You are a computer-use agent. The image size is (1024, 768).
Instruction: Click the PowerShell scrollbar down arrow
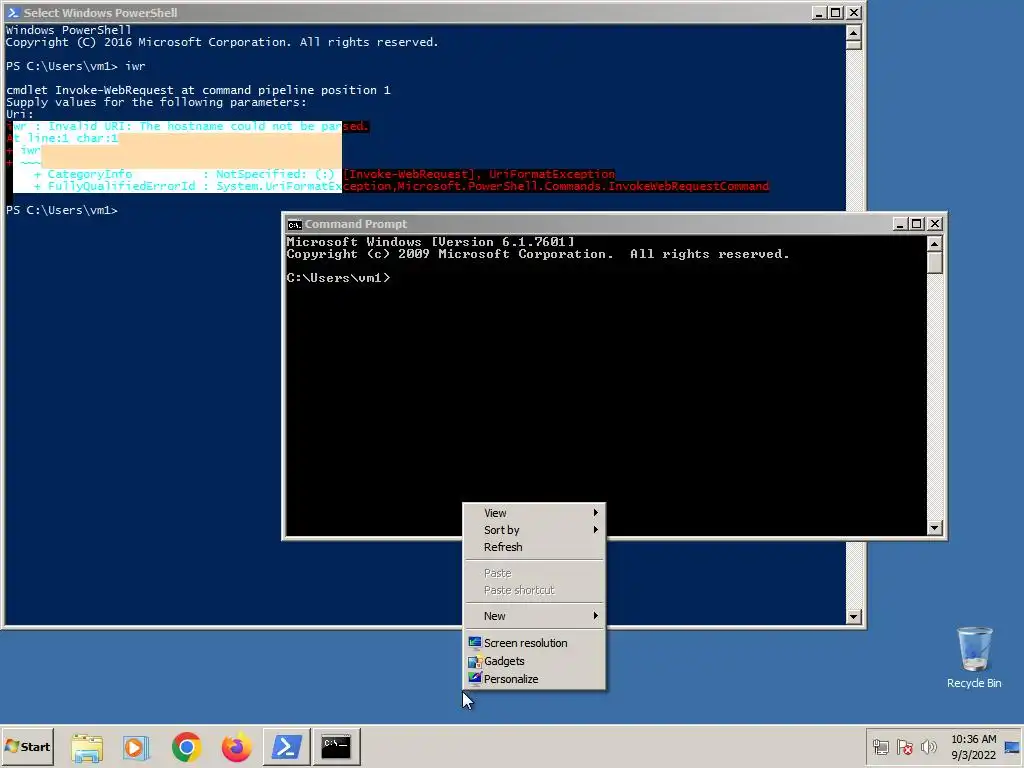pos(853,616)
